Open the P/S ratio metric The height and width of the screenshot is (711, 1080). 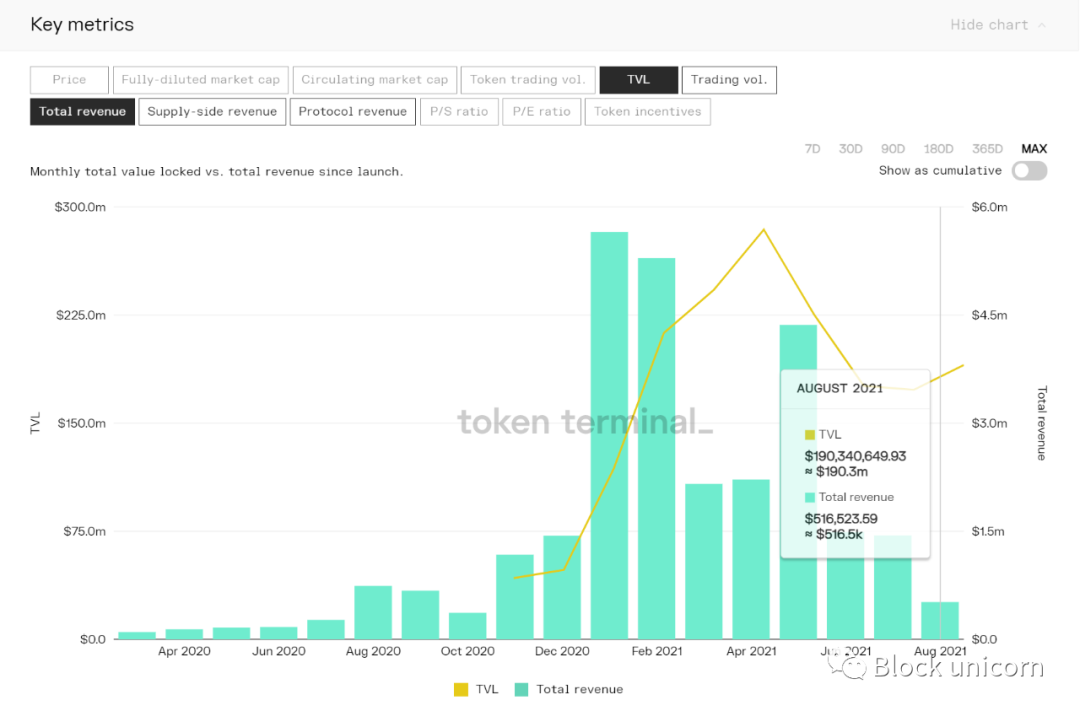coord(459,111)
